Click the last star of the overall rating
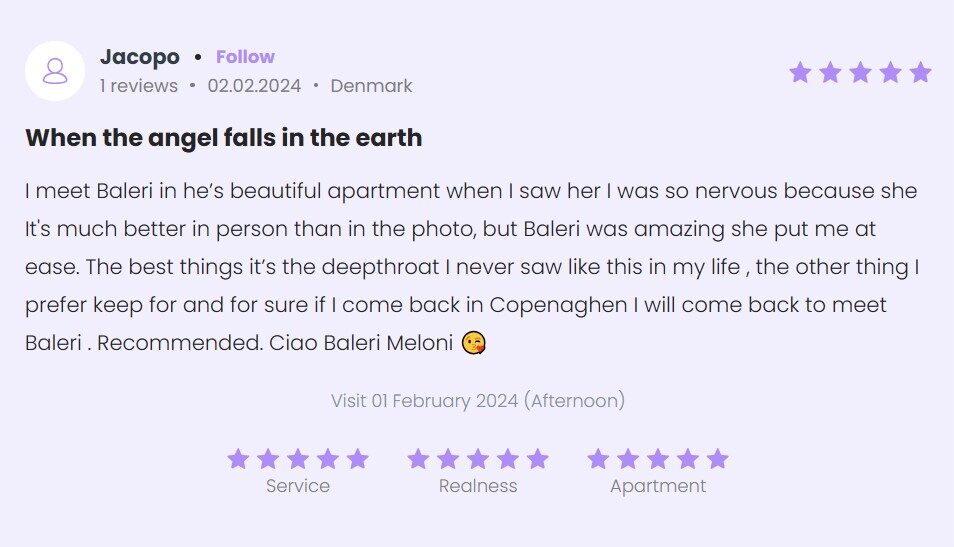This screenshot has width=954, height=547. pos(920,73)
